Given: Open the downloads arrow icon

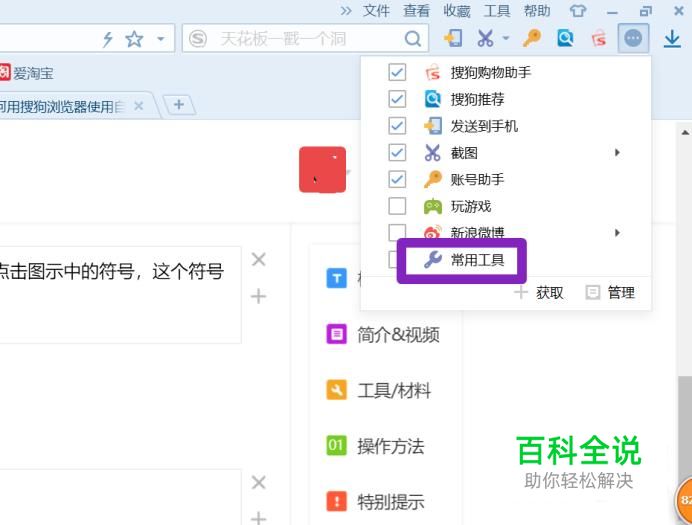Looking at the screenshot, I should (672, 38).
